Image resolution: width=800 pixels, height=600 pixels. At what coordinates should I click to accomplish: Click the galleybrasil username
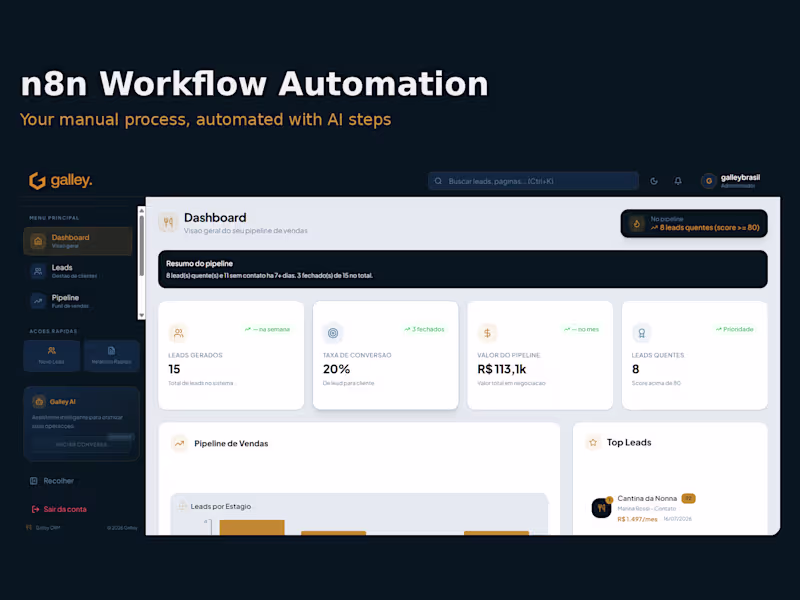740,178
